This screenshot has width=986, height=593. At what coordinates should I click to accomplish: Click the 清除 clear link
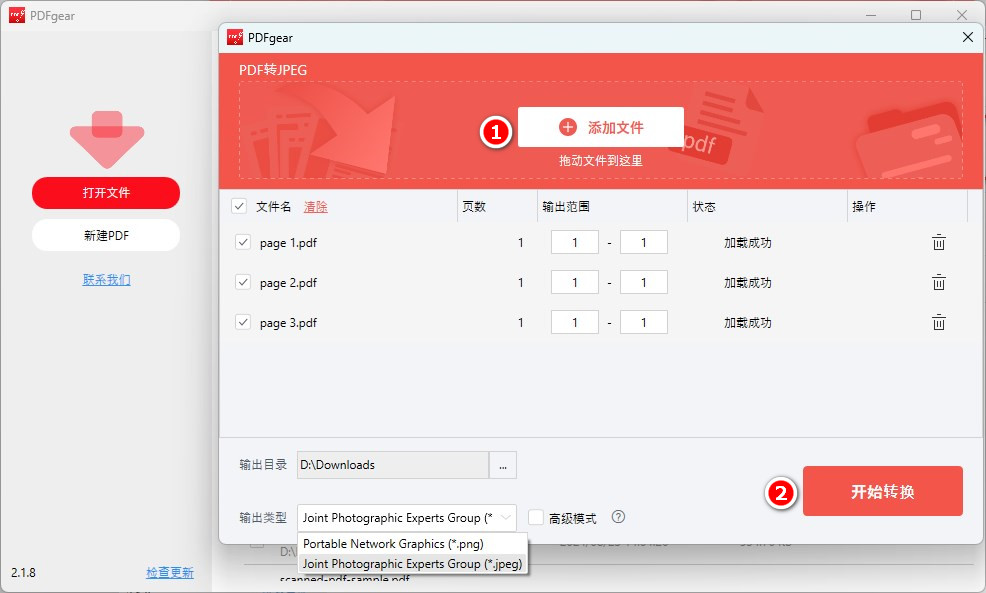(313, 206)
